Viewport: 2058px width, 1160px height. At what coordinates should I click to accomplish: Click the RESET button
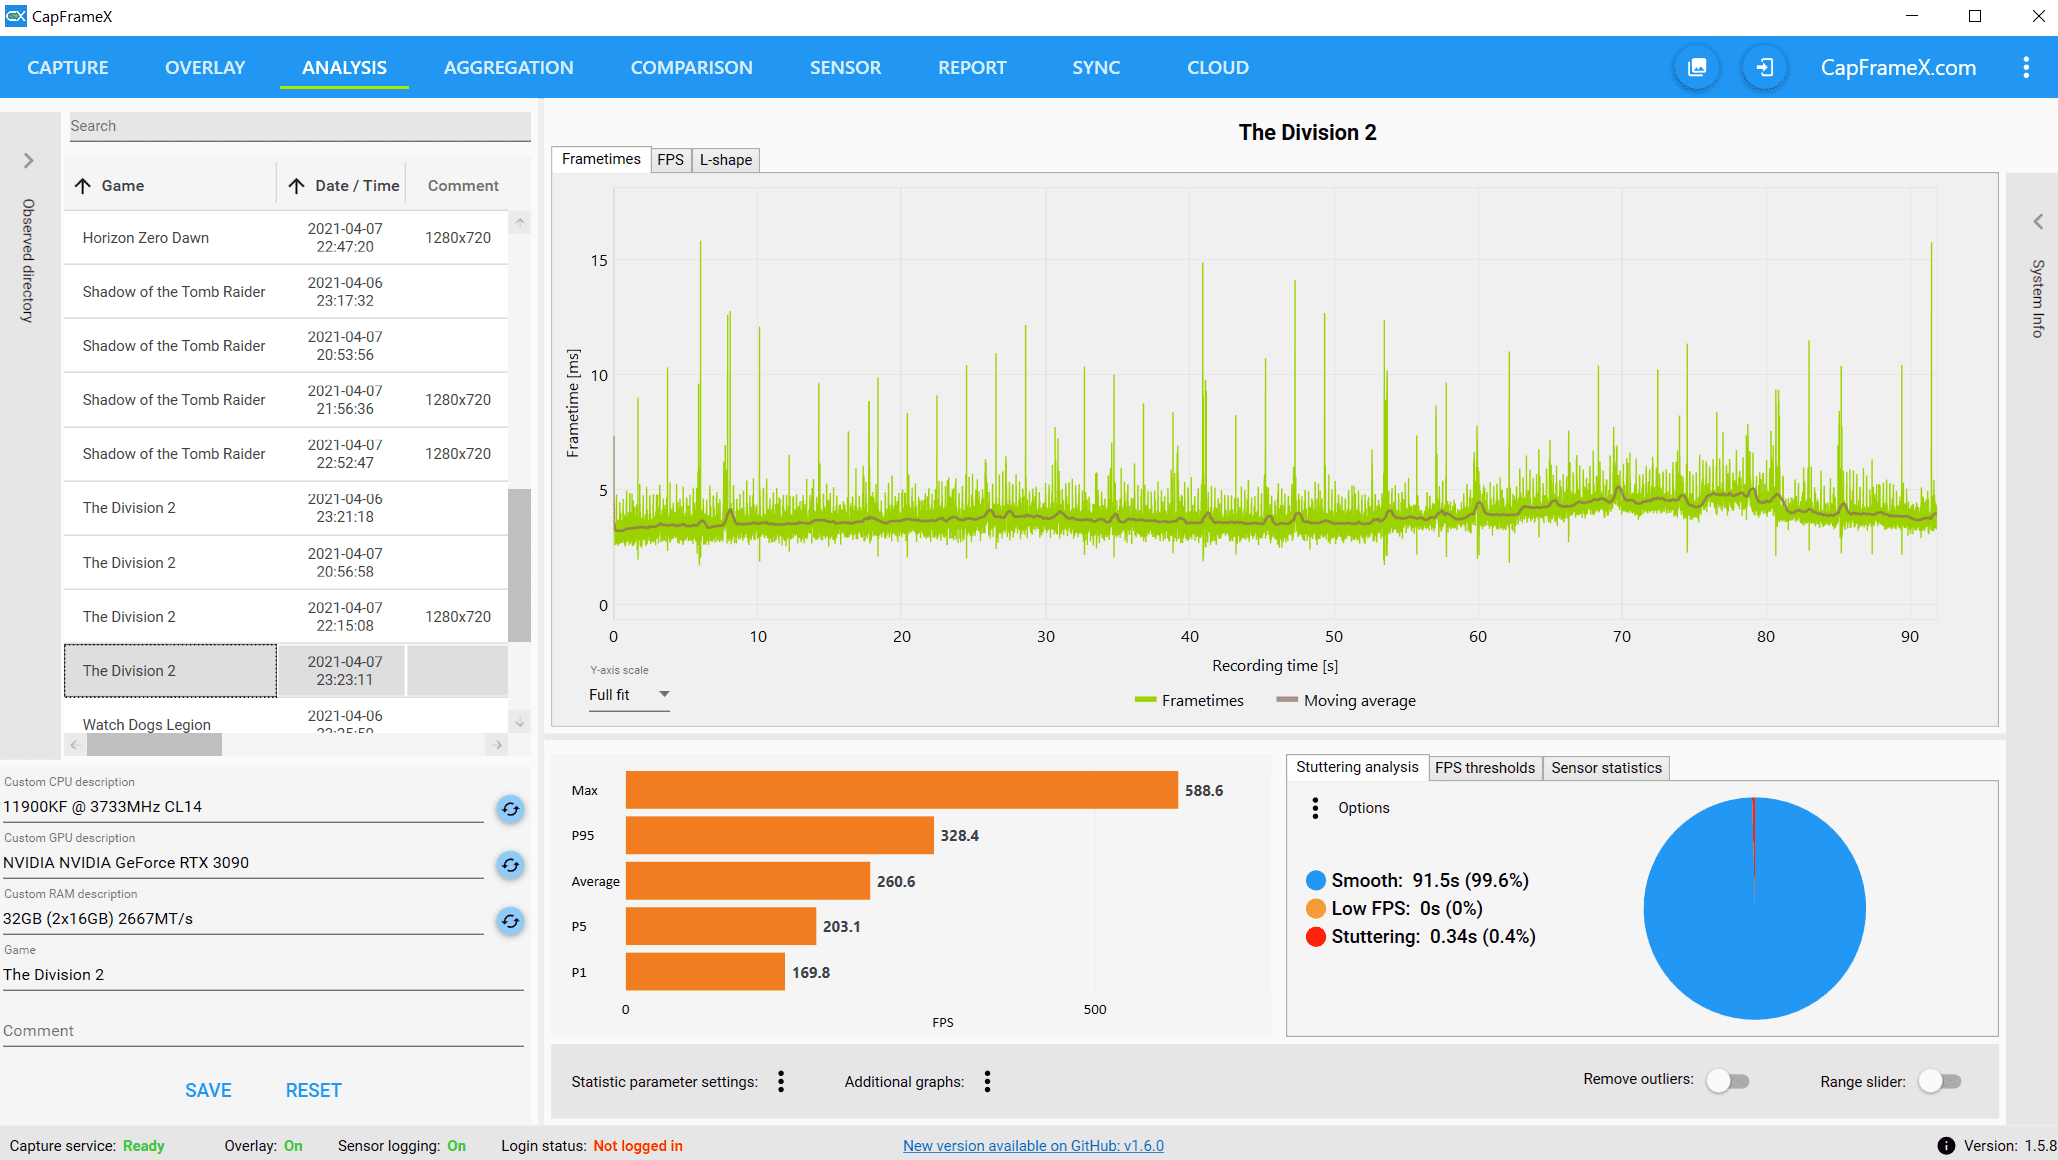313,1091
